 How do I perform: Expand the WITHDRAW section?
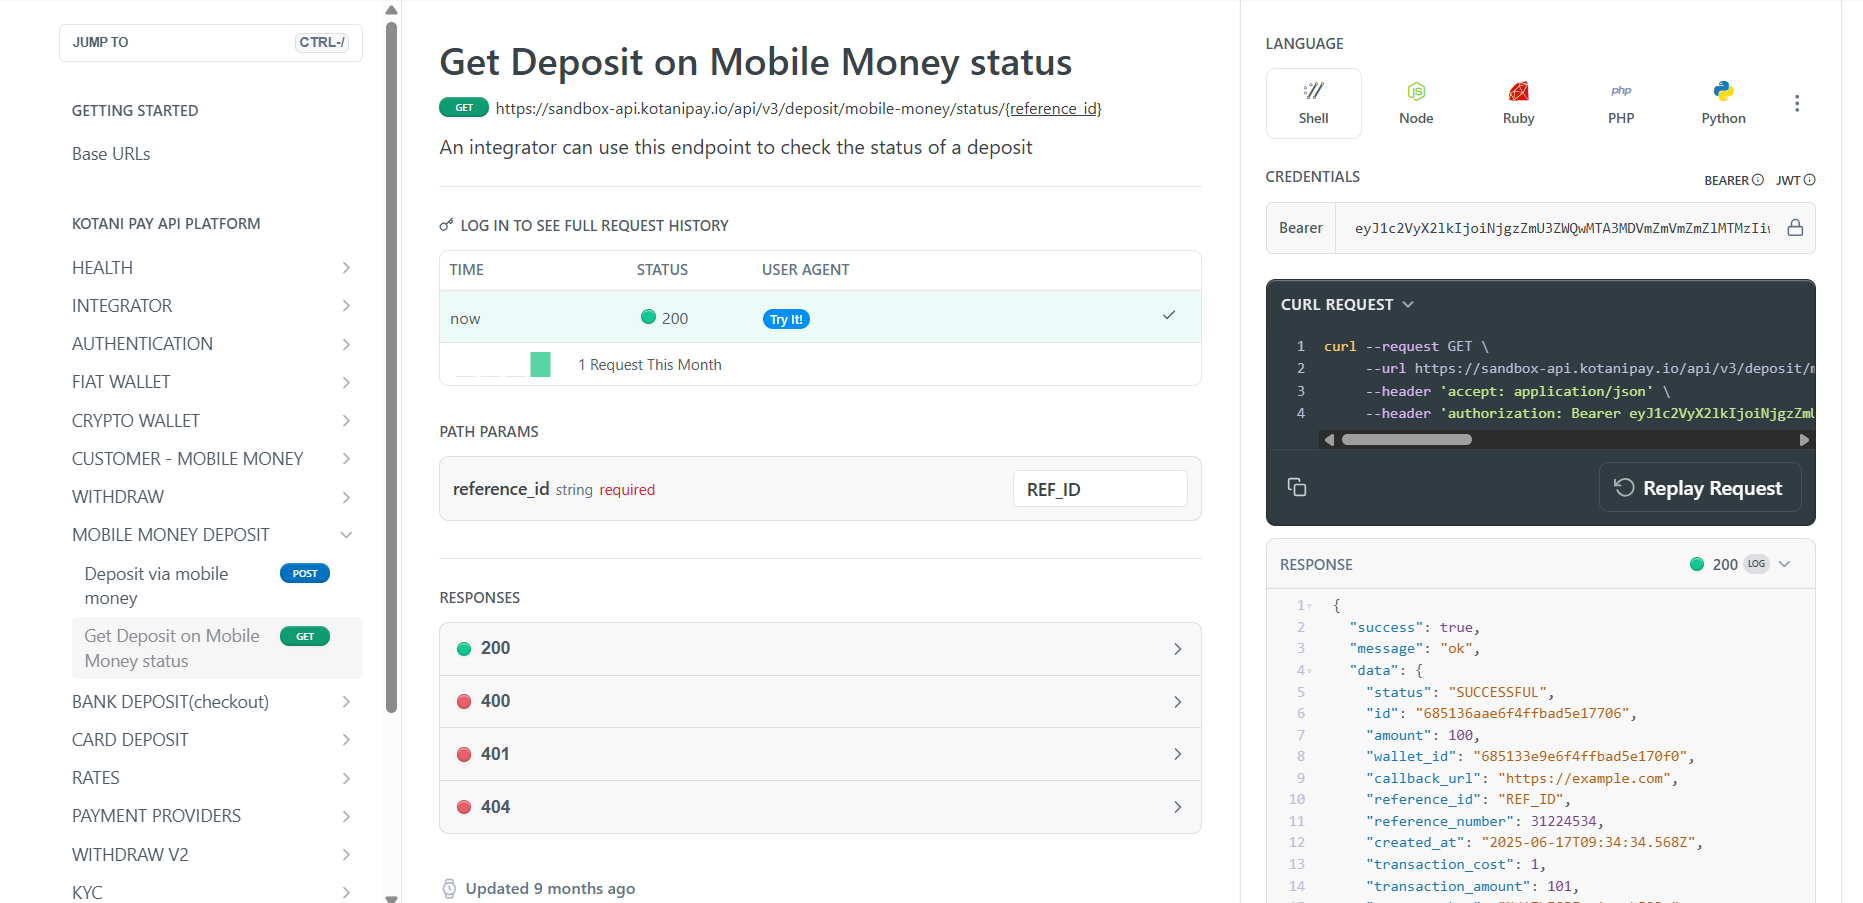coord(346,497)
